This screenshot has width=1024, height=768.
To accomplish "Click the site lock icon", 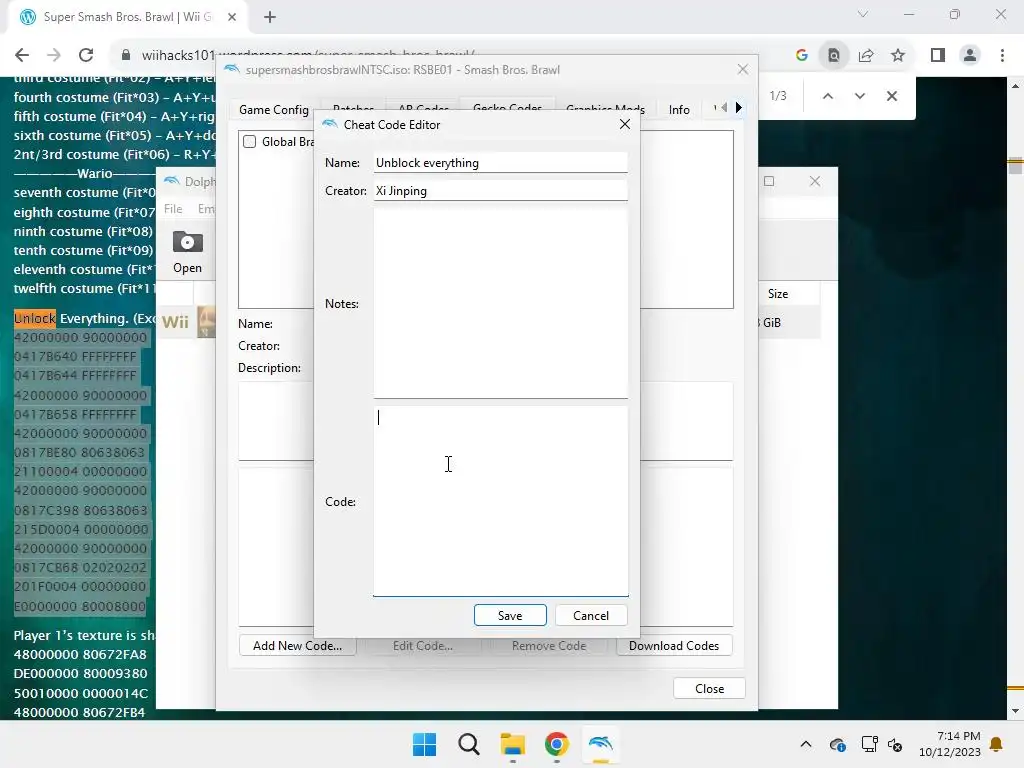I will pos(126,55).
